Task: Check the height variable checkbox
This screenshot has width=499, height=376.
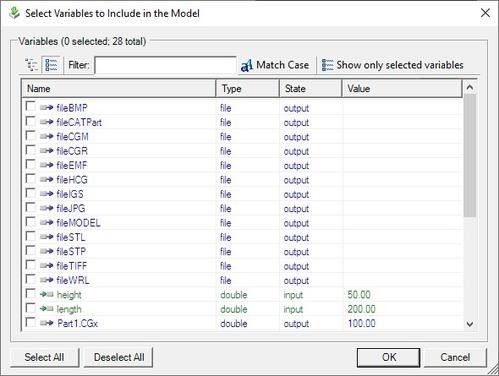Action: pyautogui.click(x=30, y=293)
